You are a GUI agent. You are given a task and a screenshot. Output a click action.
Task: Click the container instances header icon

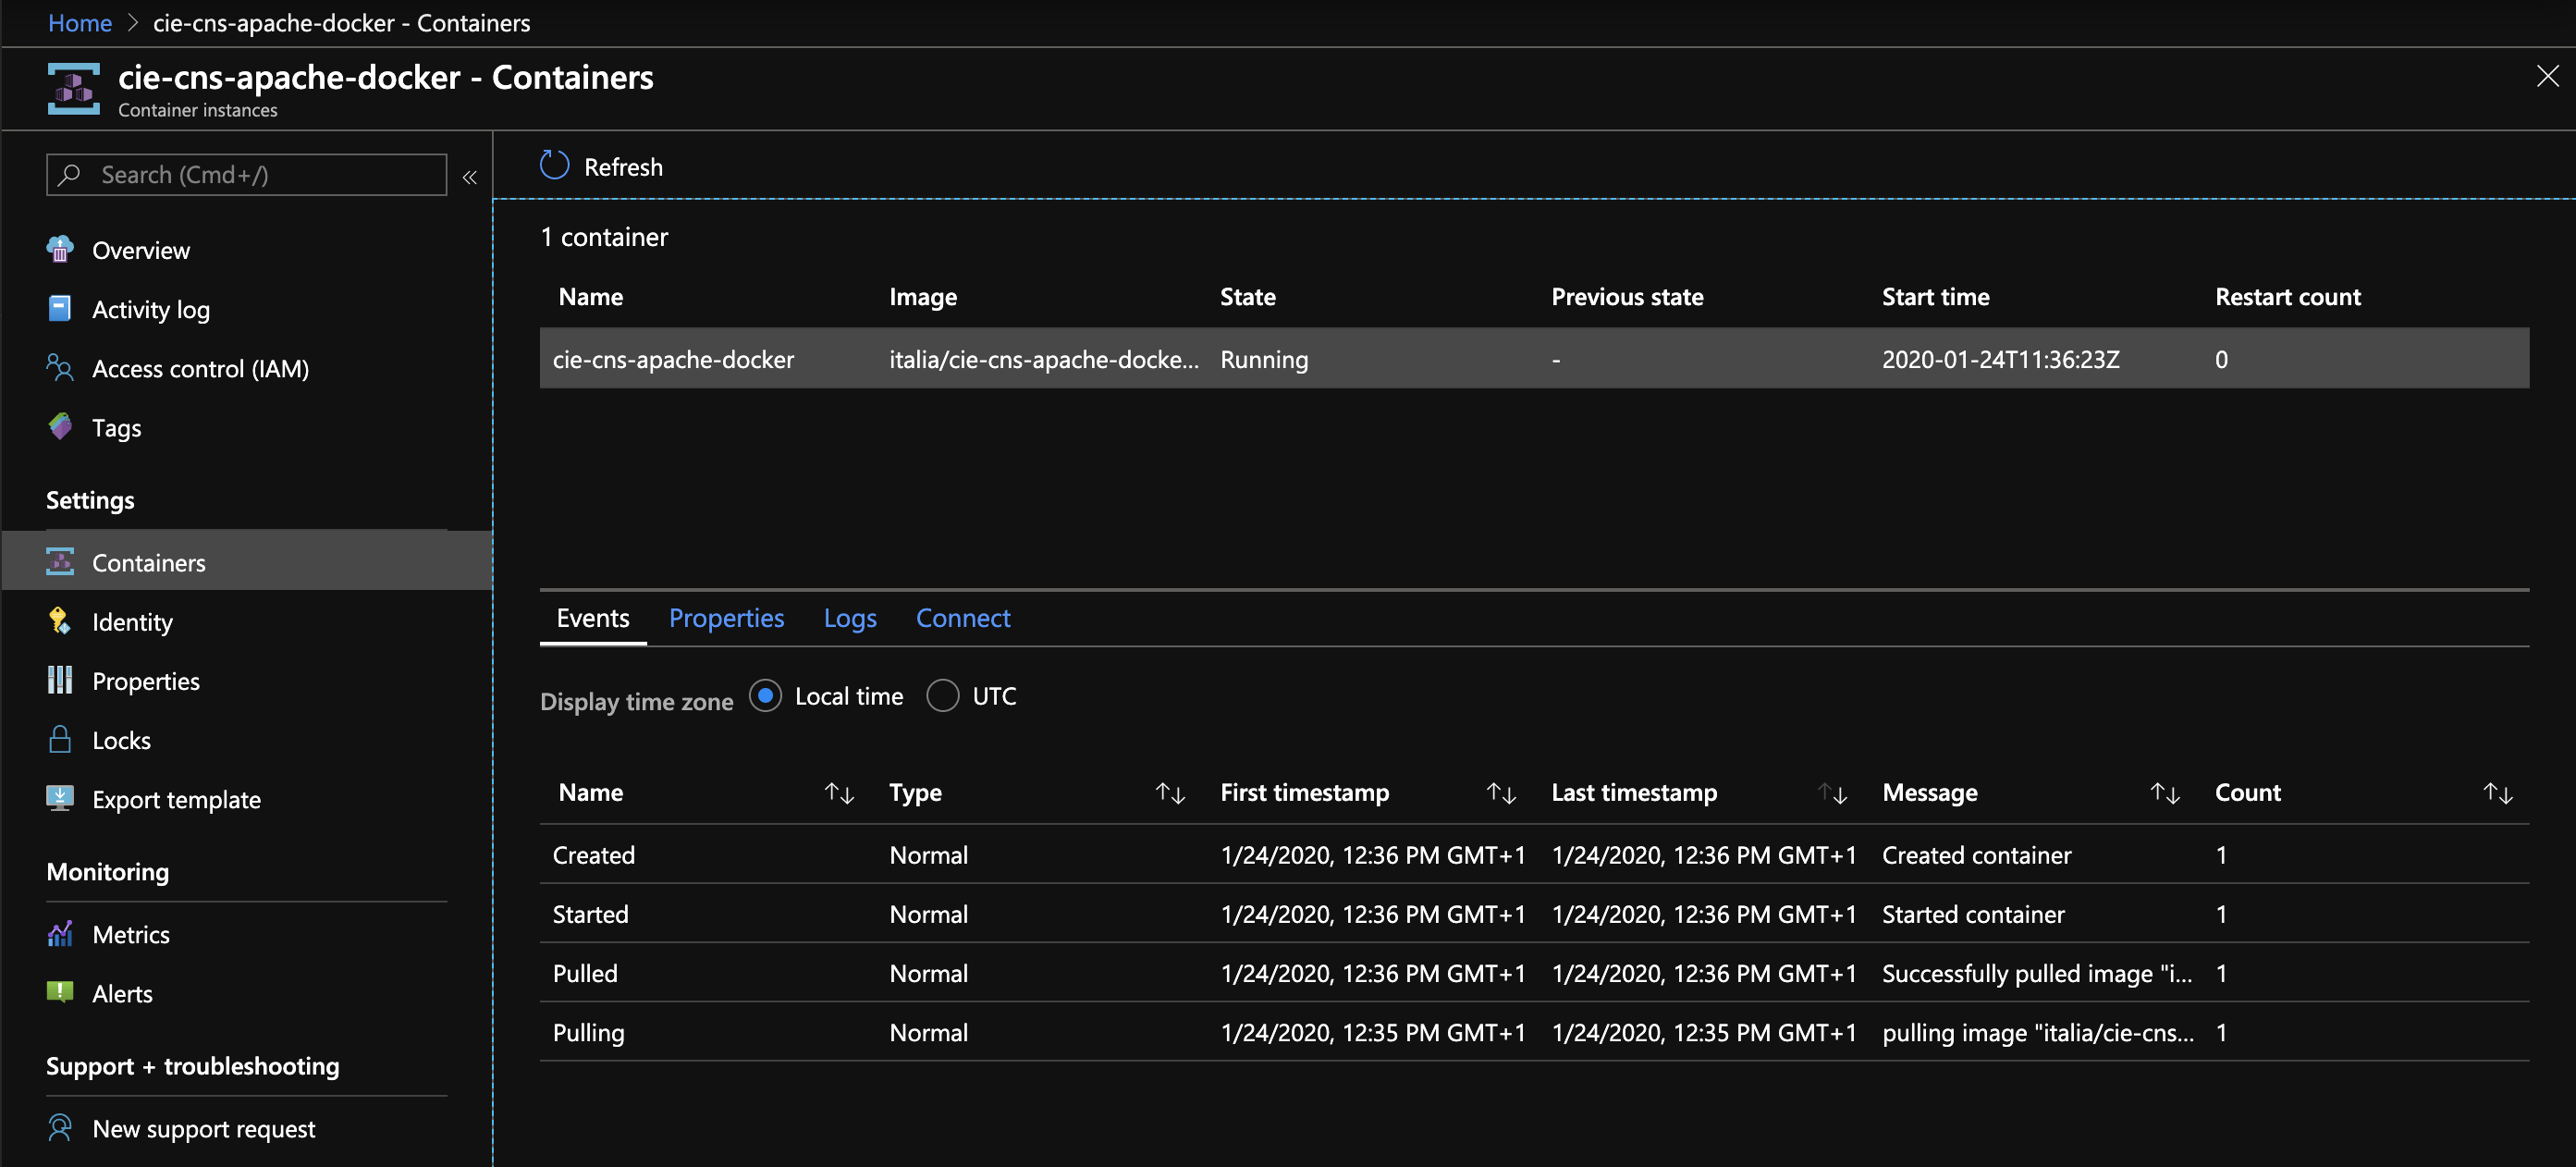(74, 89)
